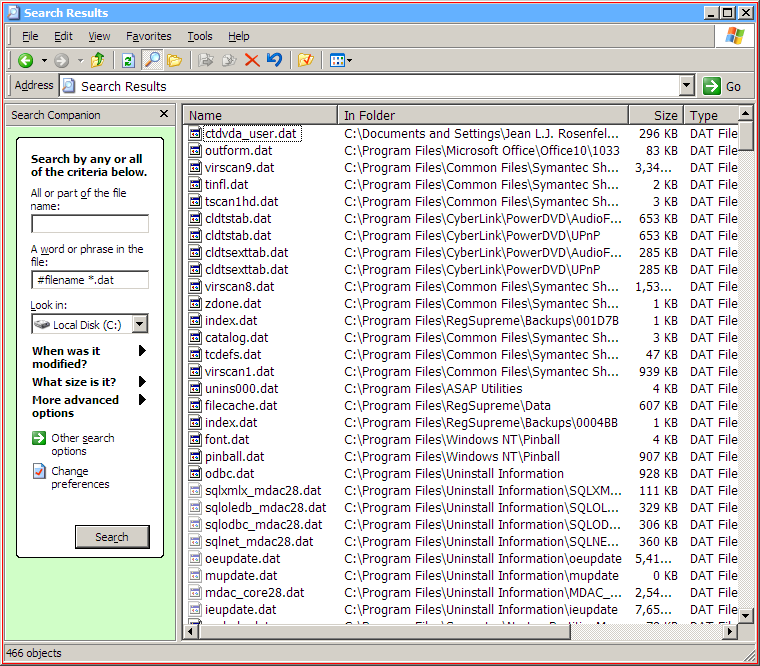Click the horizontal scrollbar left arrow
This screenshot has width=760, height=666.
click(191, 632)
